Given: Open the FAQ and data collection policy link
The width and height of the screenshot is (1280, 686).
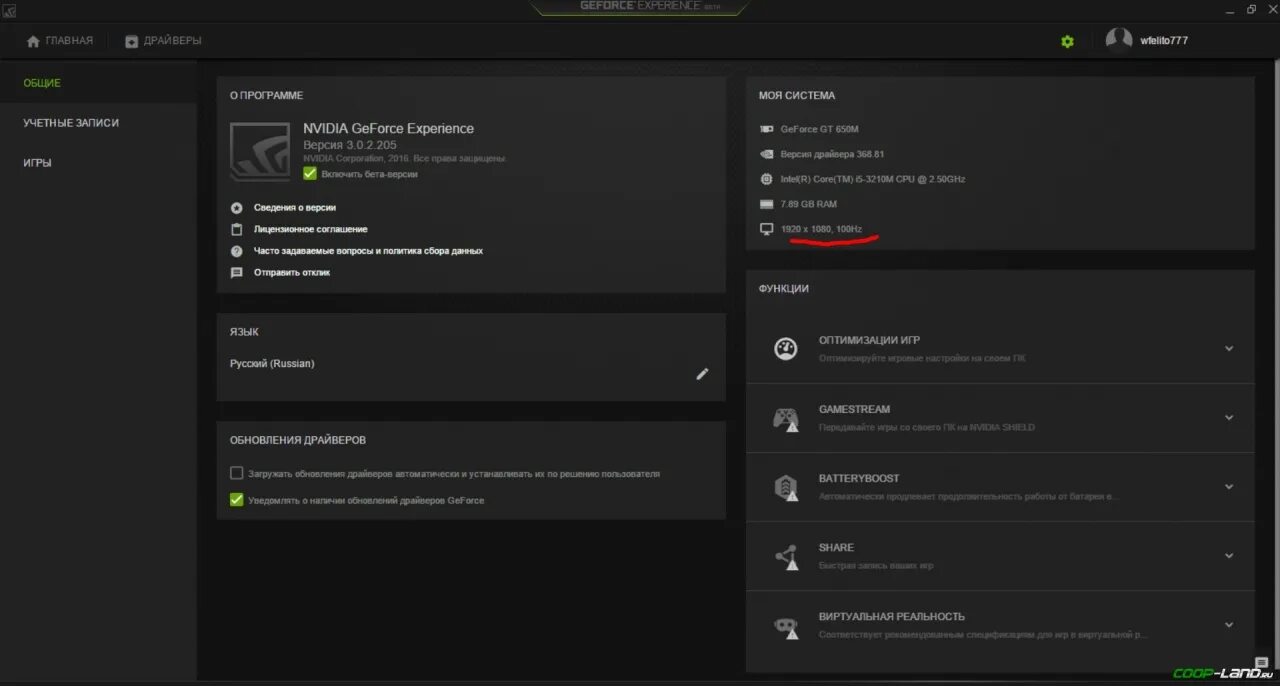Looking at the screenshot, I should [368, 251].
